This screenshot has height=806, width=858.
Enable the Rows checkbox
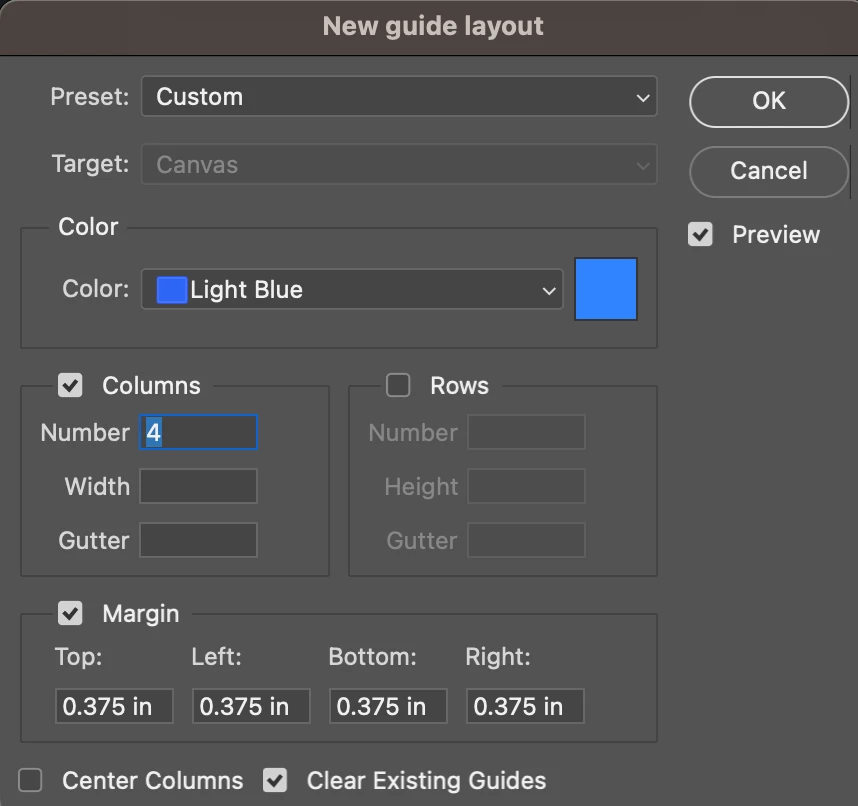tap(398, 385)
